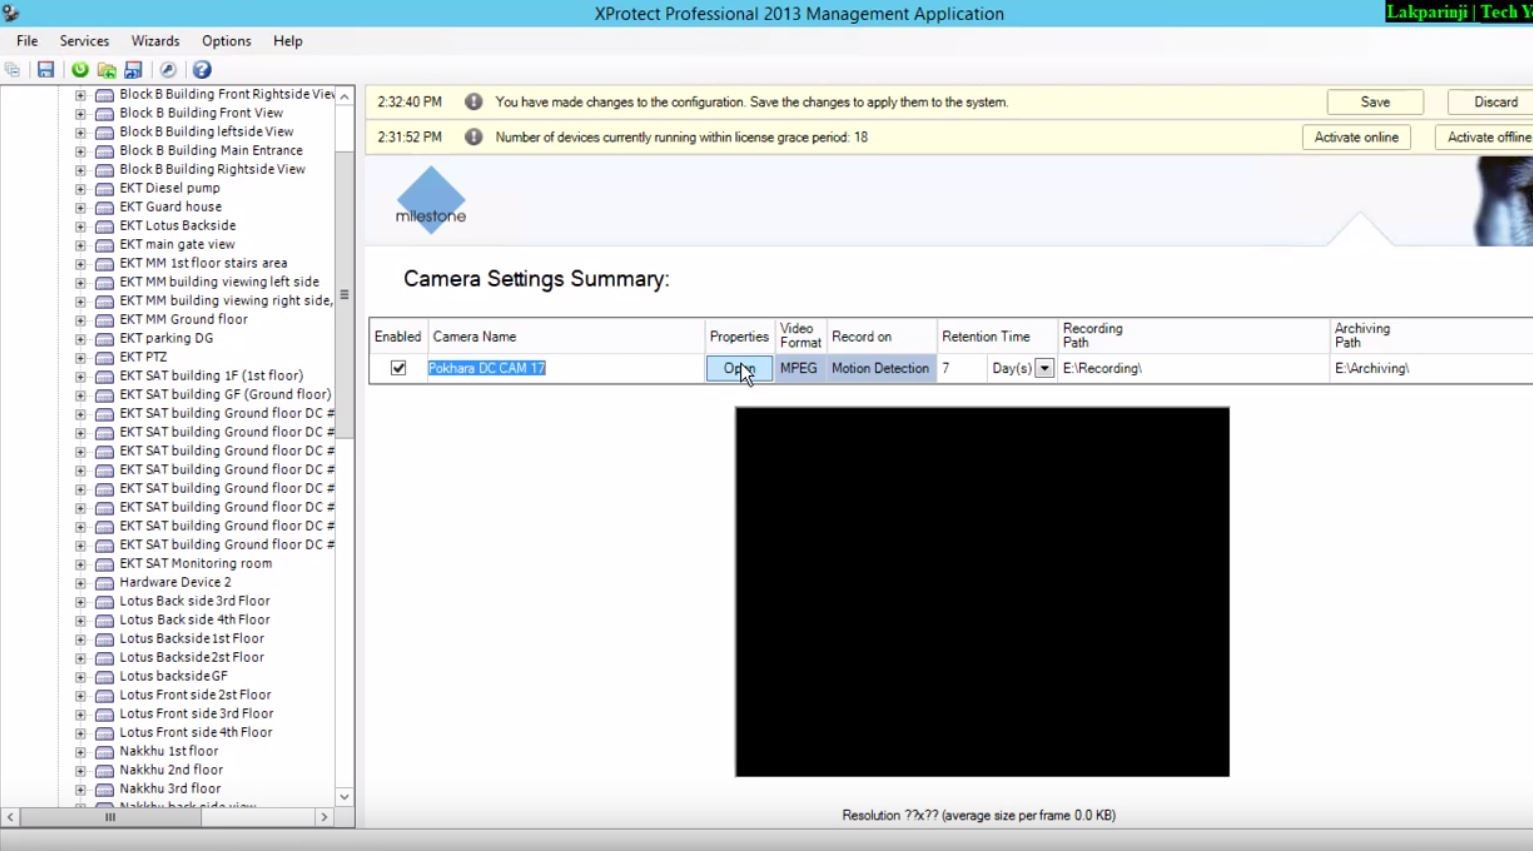Viewport: 1533px width, 851px height.
Task: Click the device icon of EKT Guard house
Action: pos(104,207)
